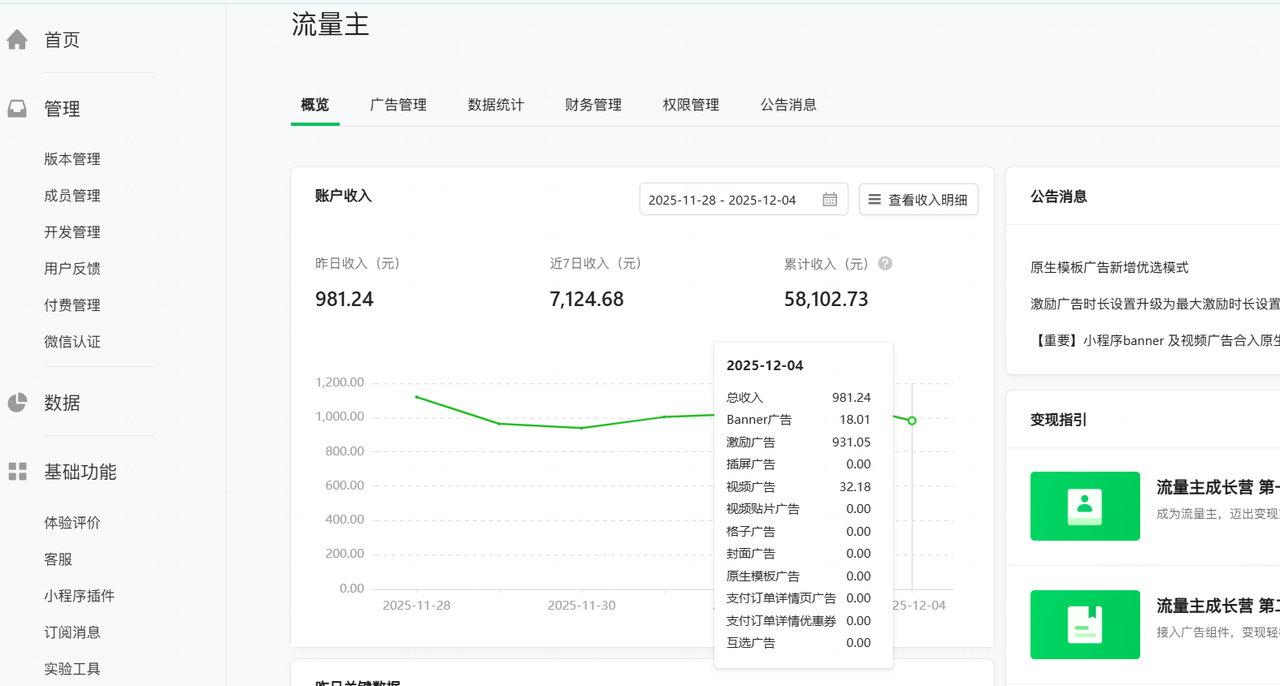Click the help icon next to 累计收入
The height and width of the screenshot is (686, 1280).
[885, 264]
